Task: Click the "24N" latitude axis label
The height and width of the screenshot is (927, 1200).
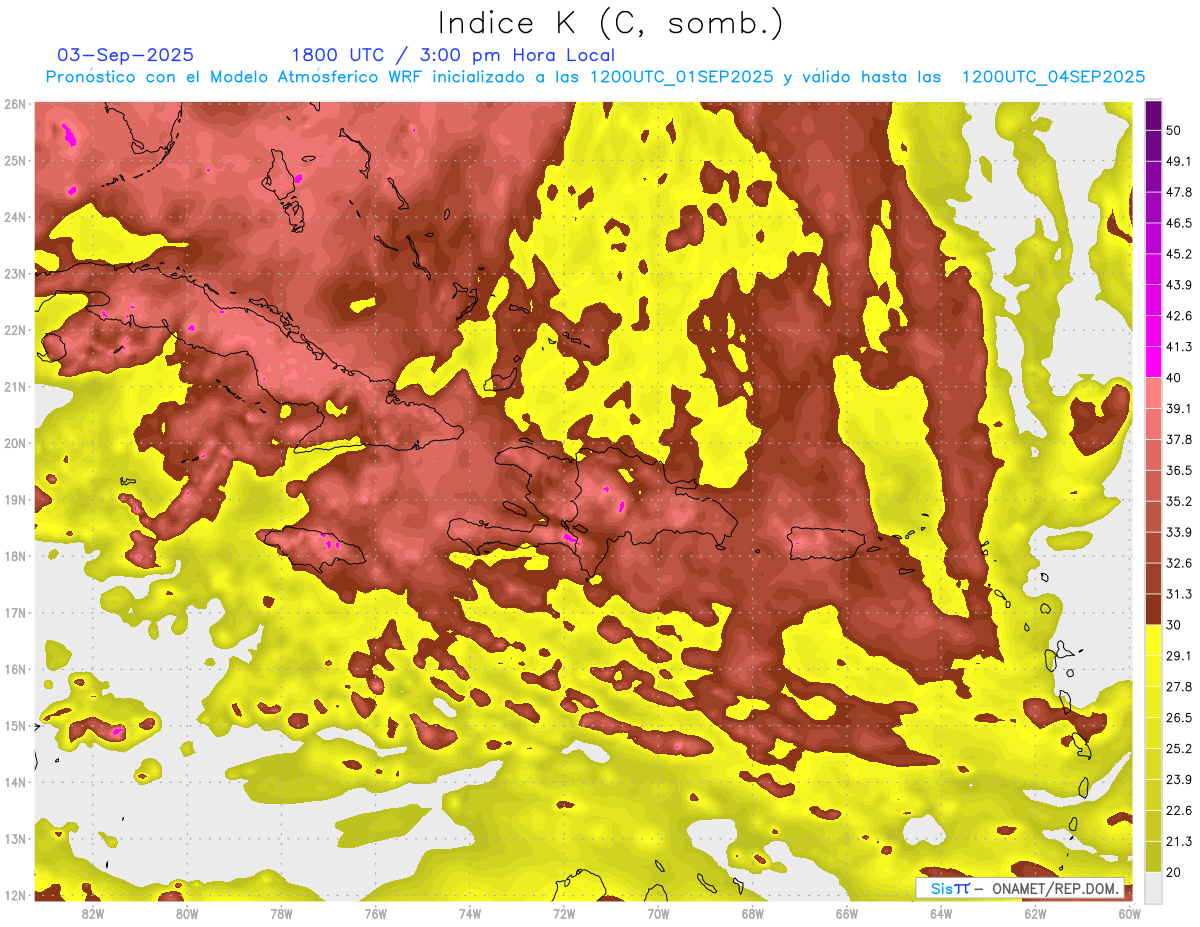Action: [15, 217]
